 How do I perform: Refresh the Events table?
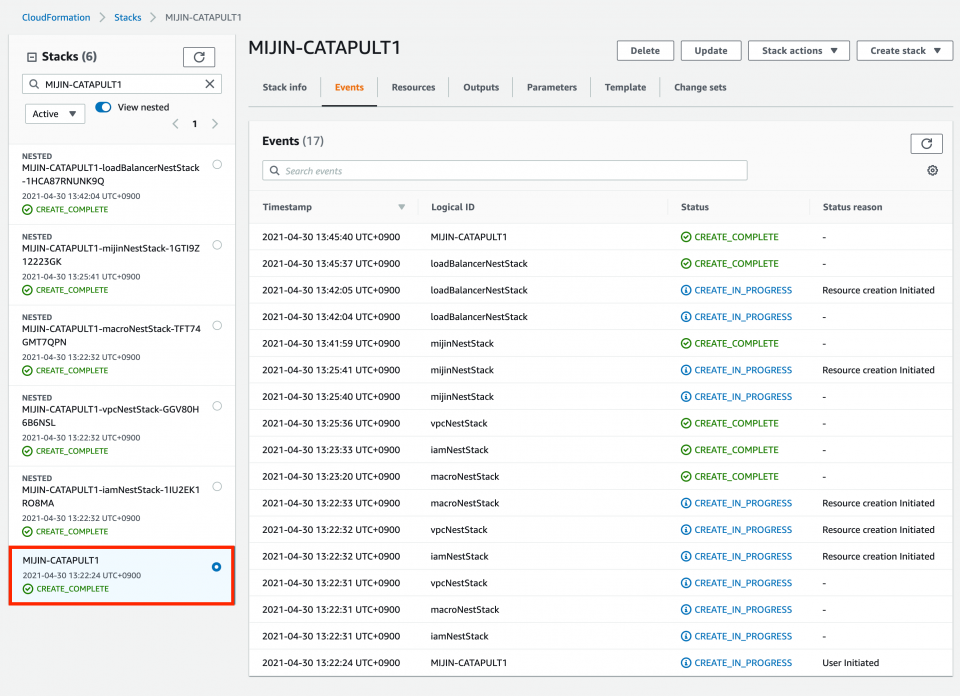926,143
